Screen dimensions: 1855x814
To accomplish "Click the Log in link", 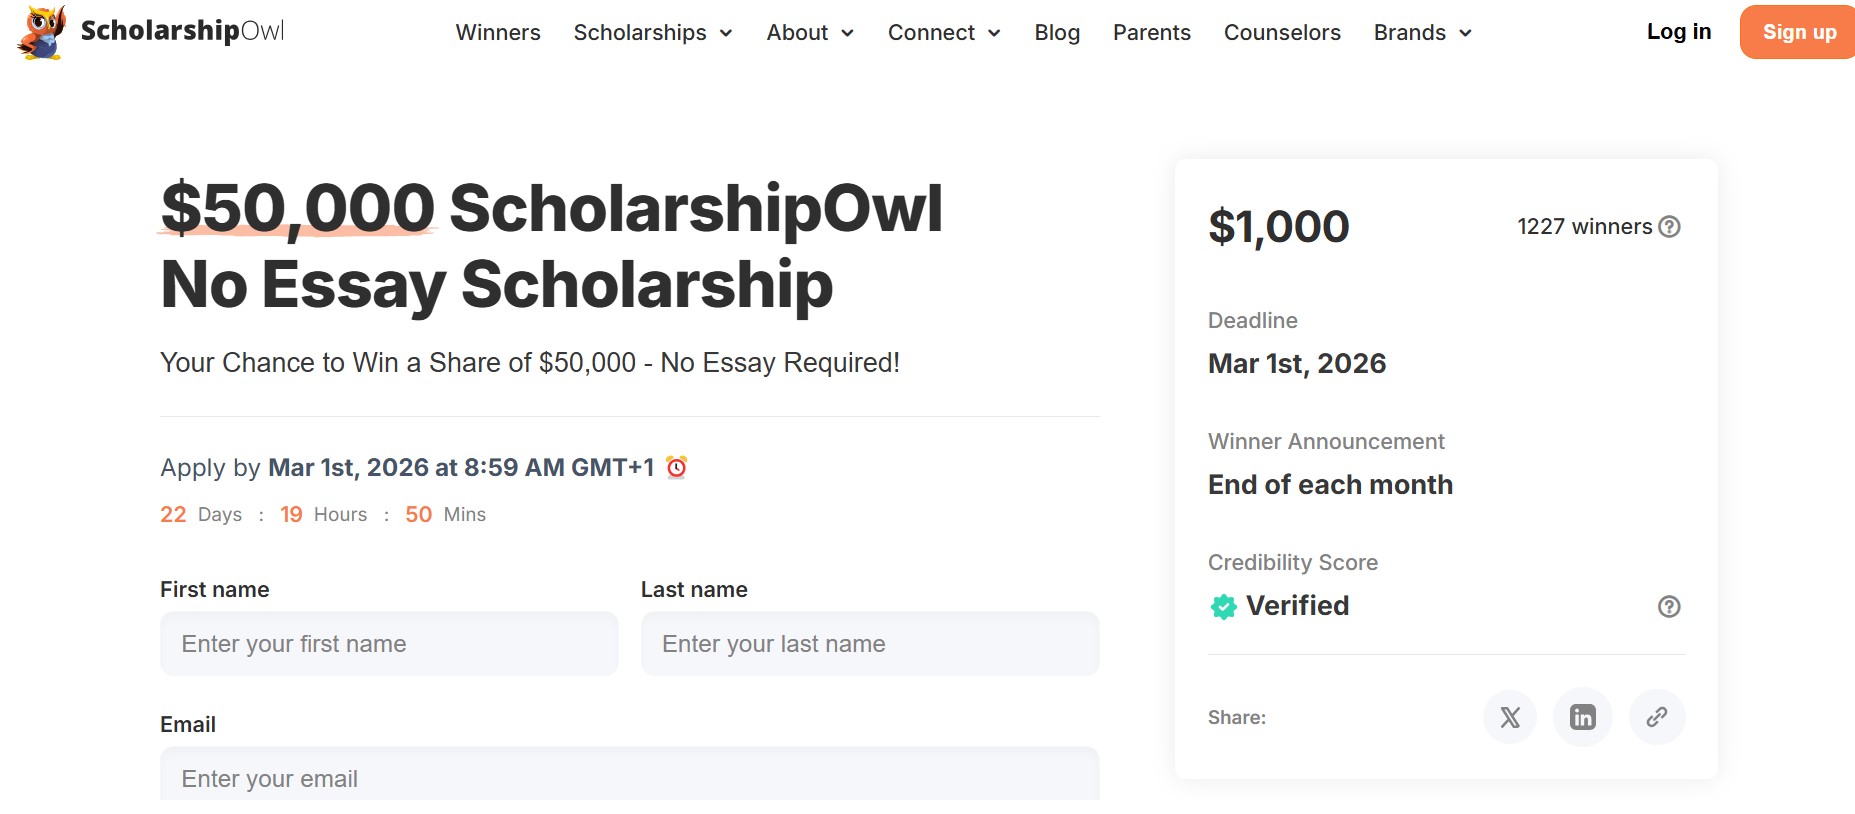I will click(1679, 31).
